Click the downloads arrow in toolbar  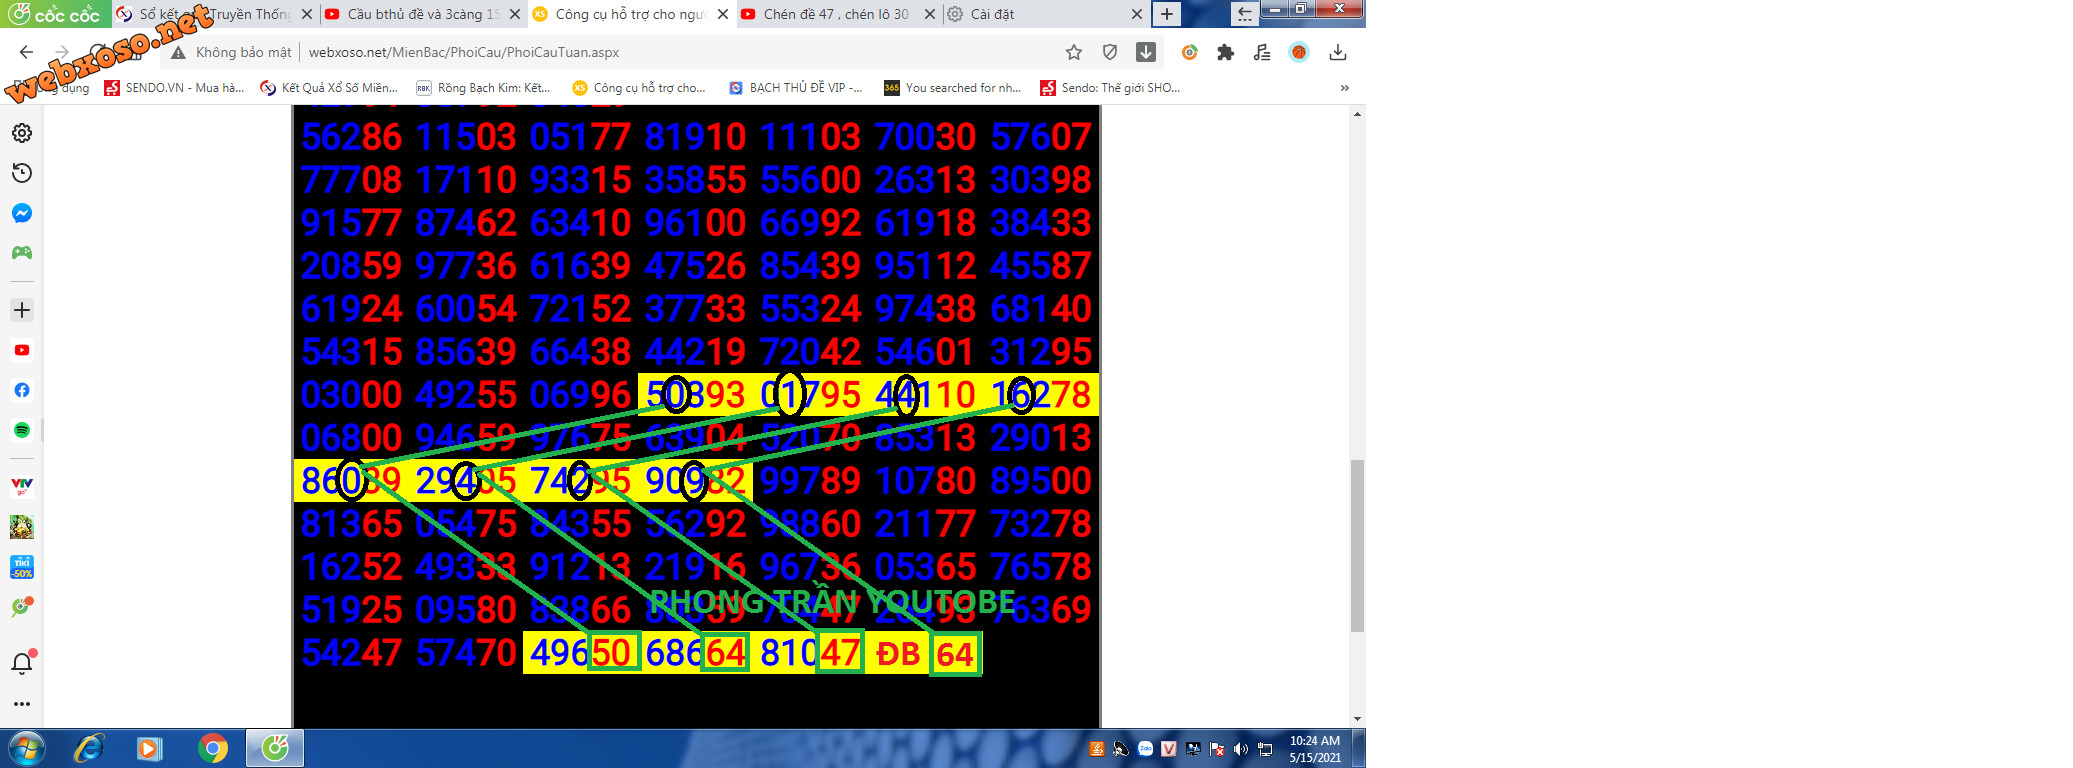[x=1338, y=52]
